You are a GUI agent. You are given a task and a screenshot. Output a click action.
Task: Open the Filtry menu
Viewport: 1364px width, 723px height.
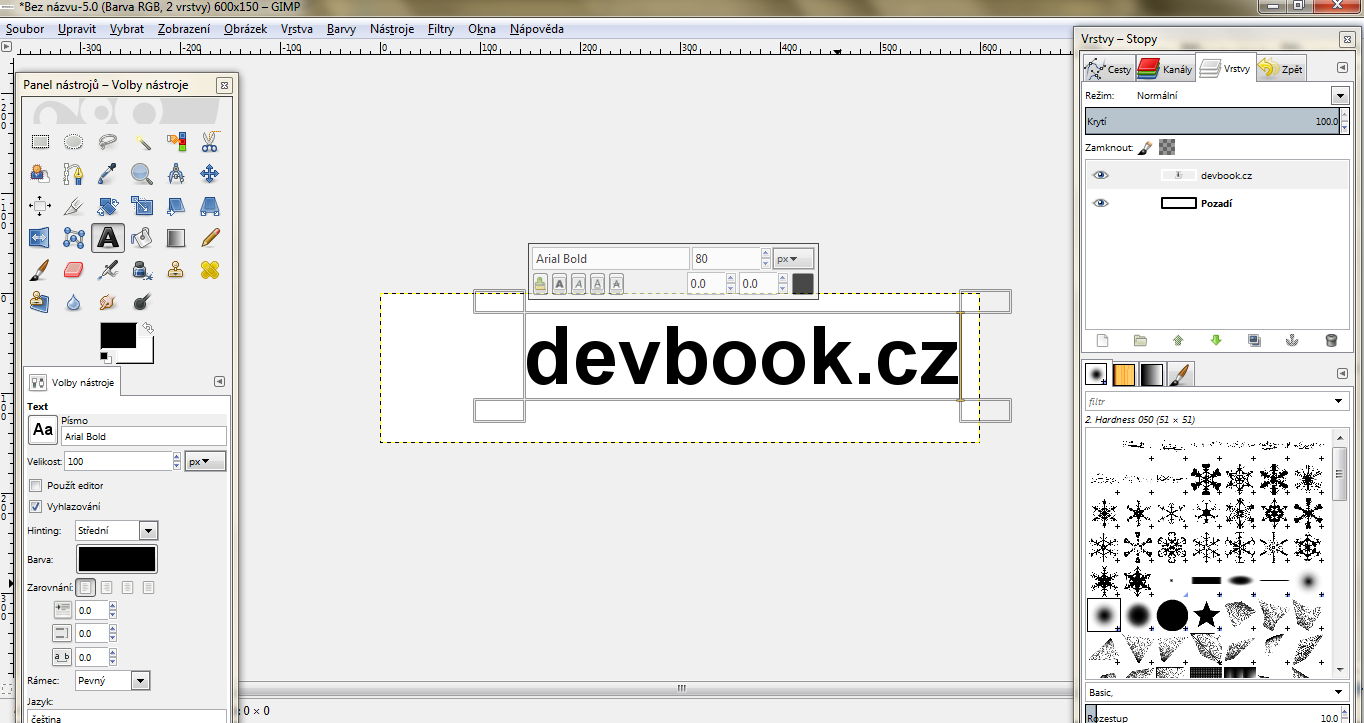coord(440,29)
